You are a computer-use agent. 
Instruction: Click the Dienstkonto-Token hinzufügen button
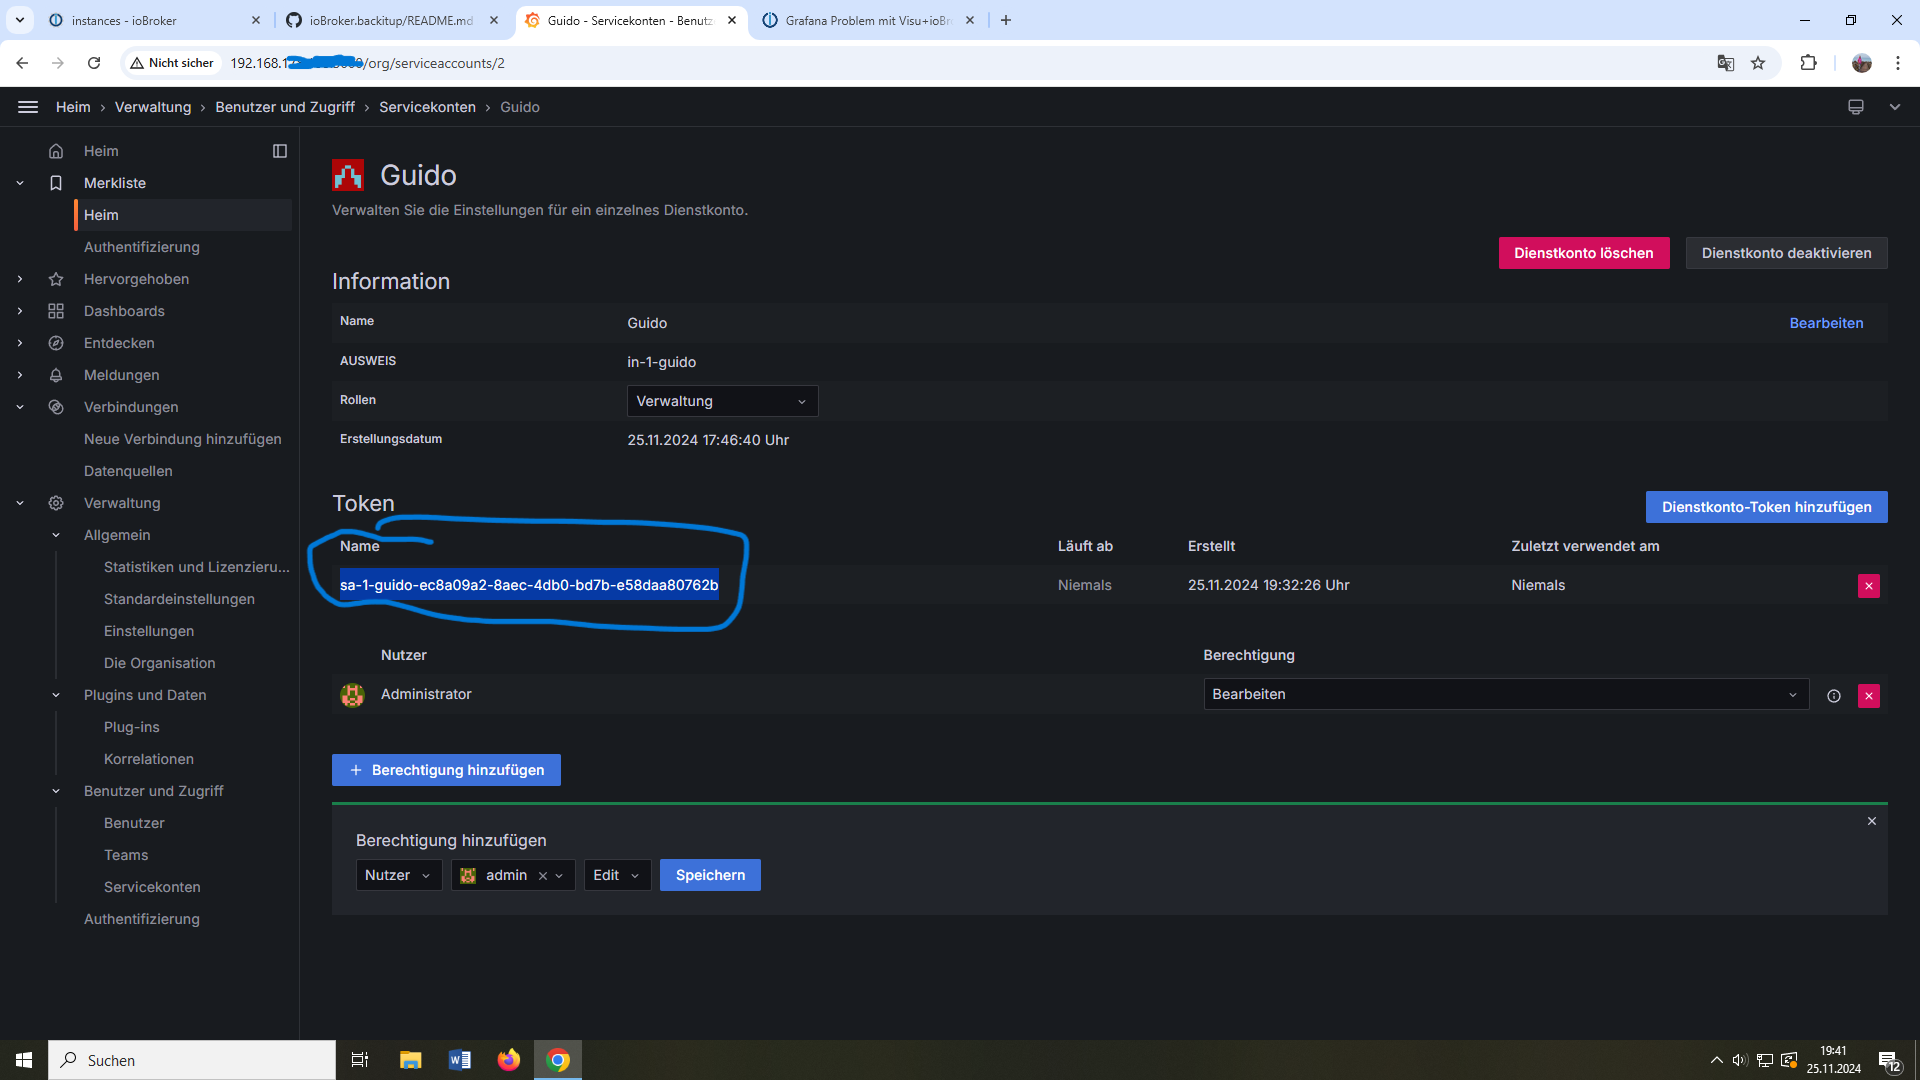coord(1766,507)
